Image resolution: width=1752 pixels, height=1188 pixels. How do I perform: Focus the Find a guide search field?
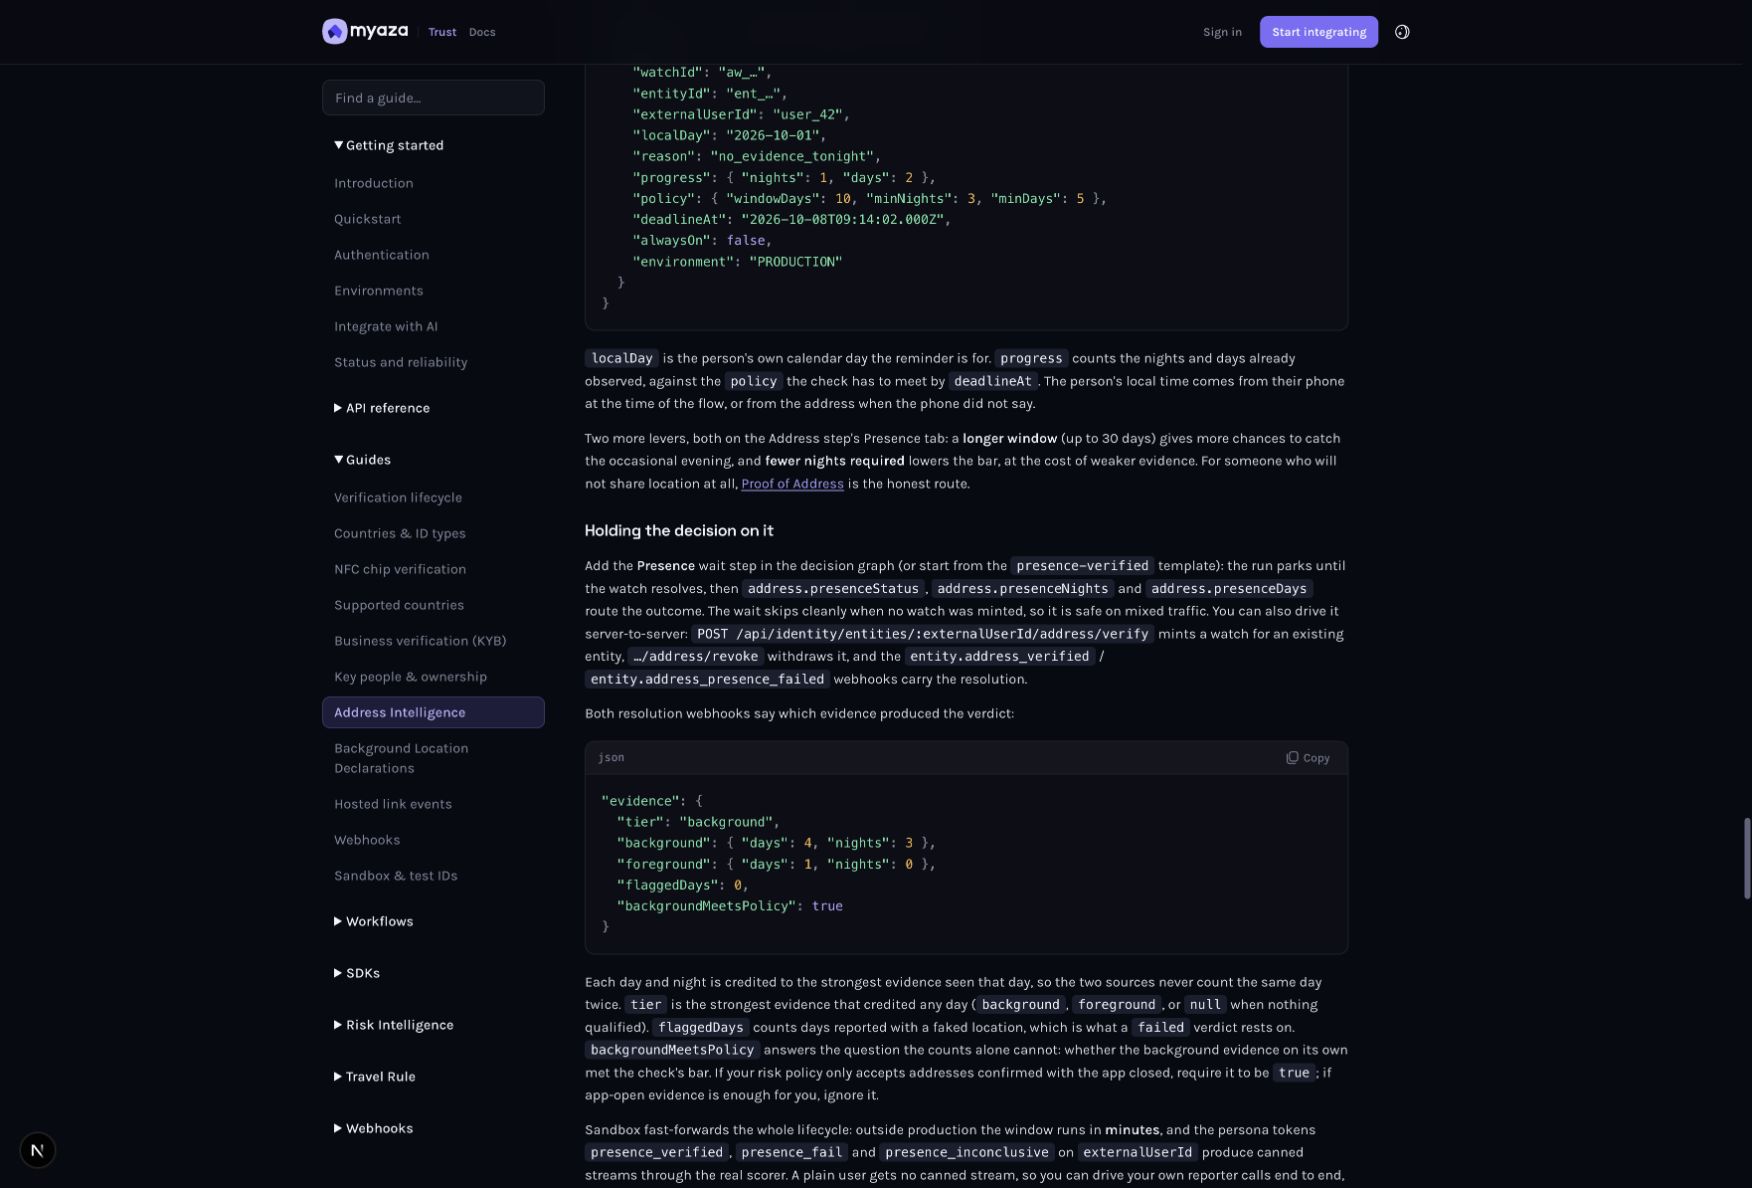pos(433,98)
